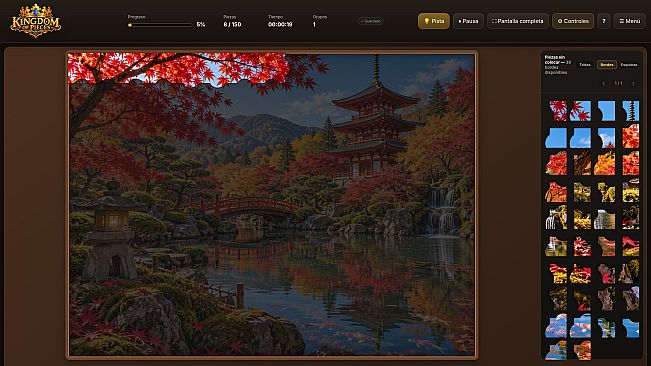
Task: Click the Kingdom of Pieces logo
Action: pos(36,21)
